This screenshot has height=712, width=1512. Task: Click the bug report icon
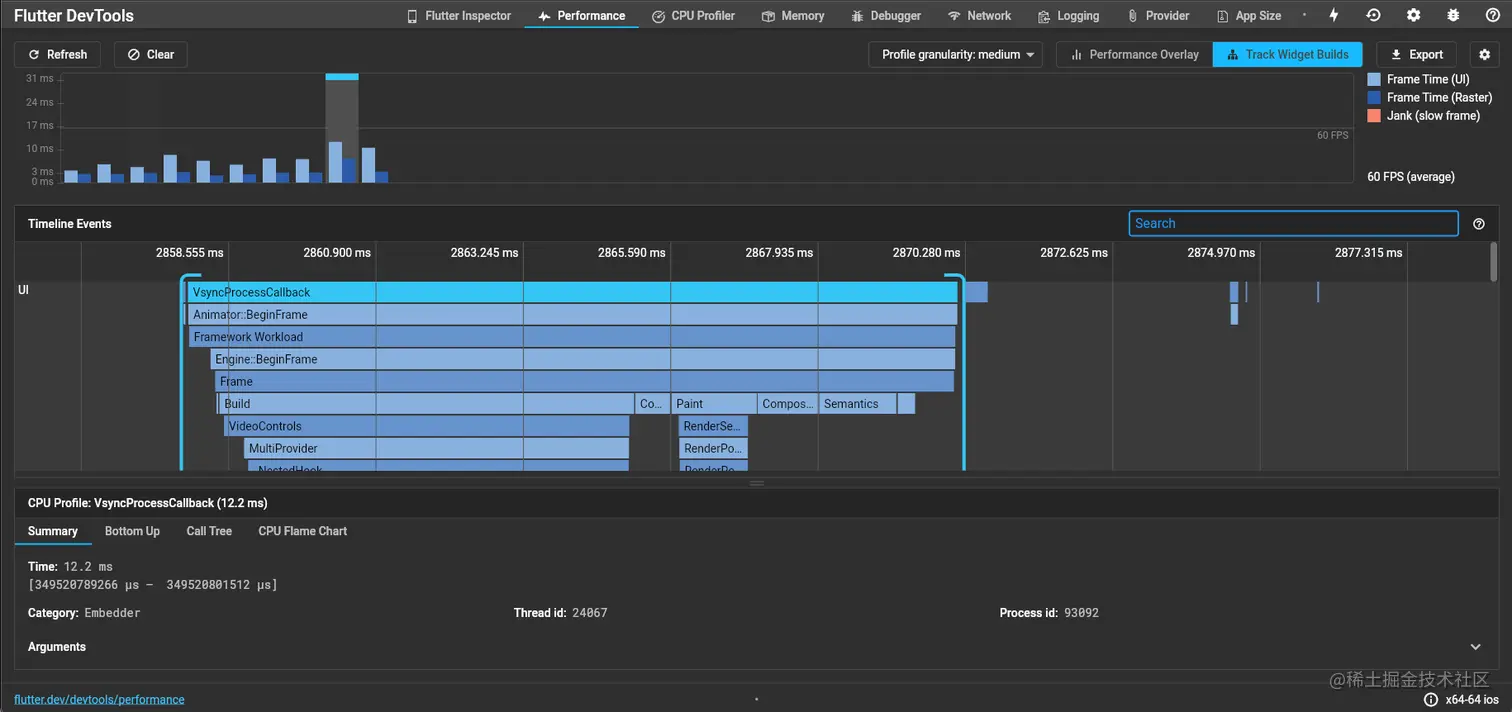tap(1452, 15)
